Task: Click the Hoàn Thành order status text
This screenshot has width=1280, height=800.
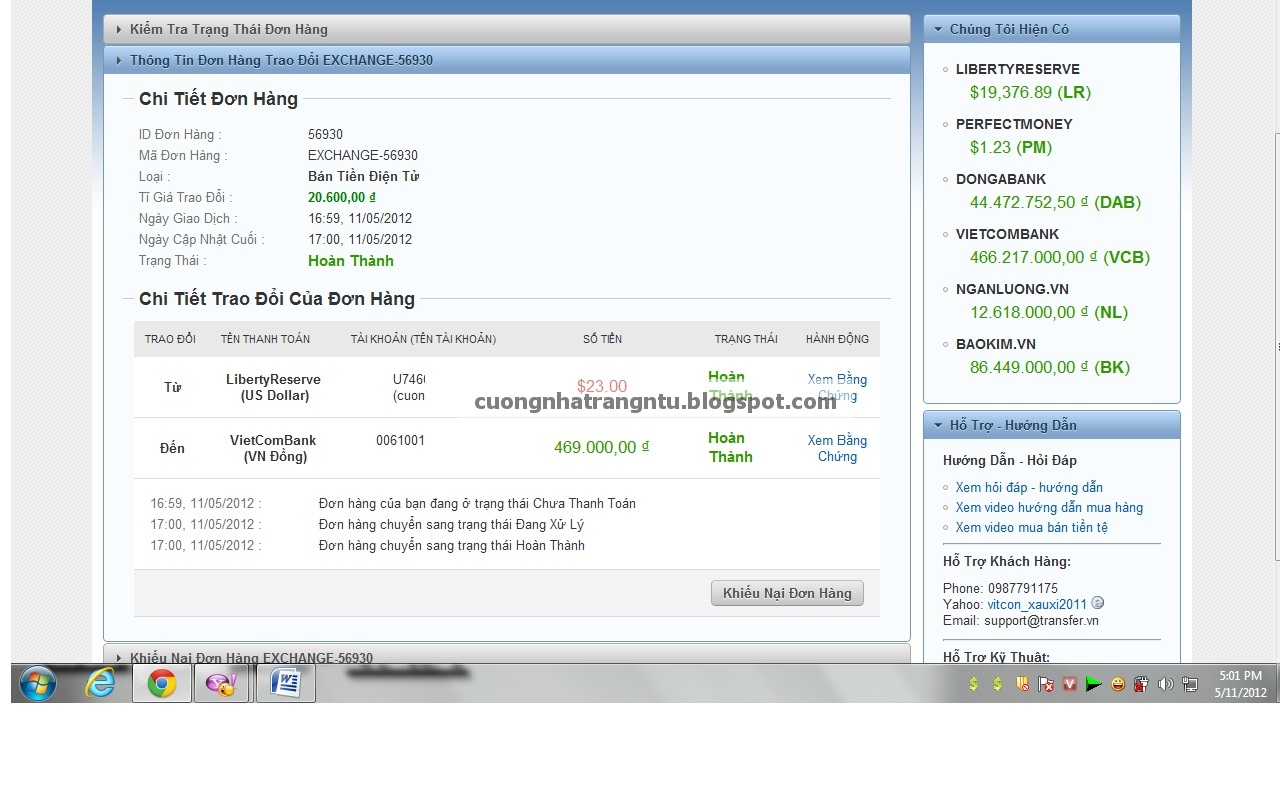Action: click(351, 261)
